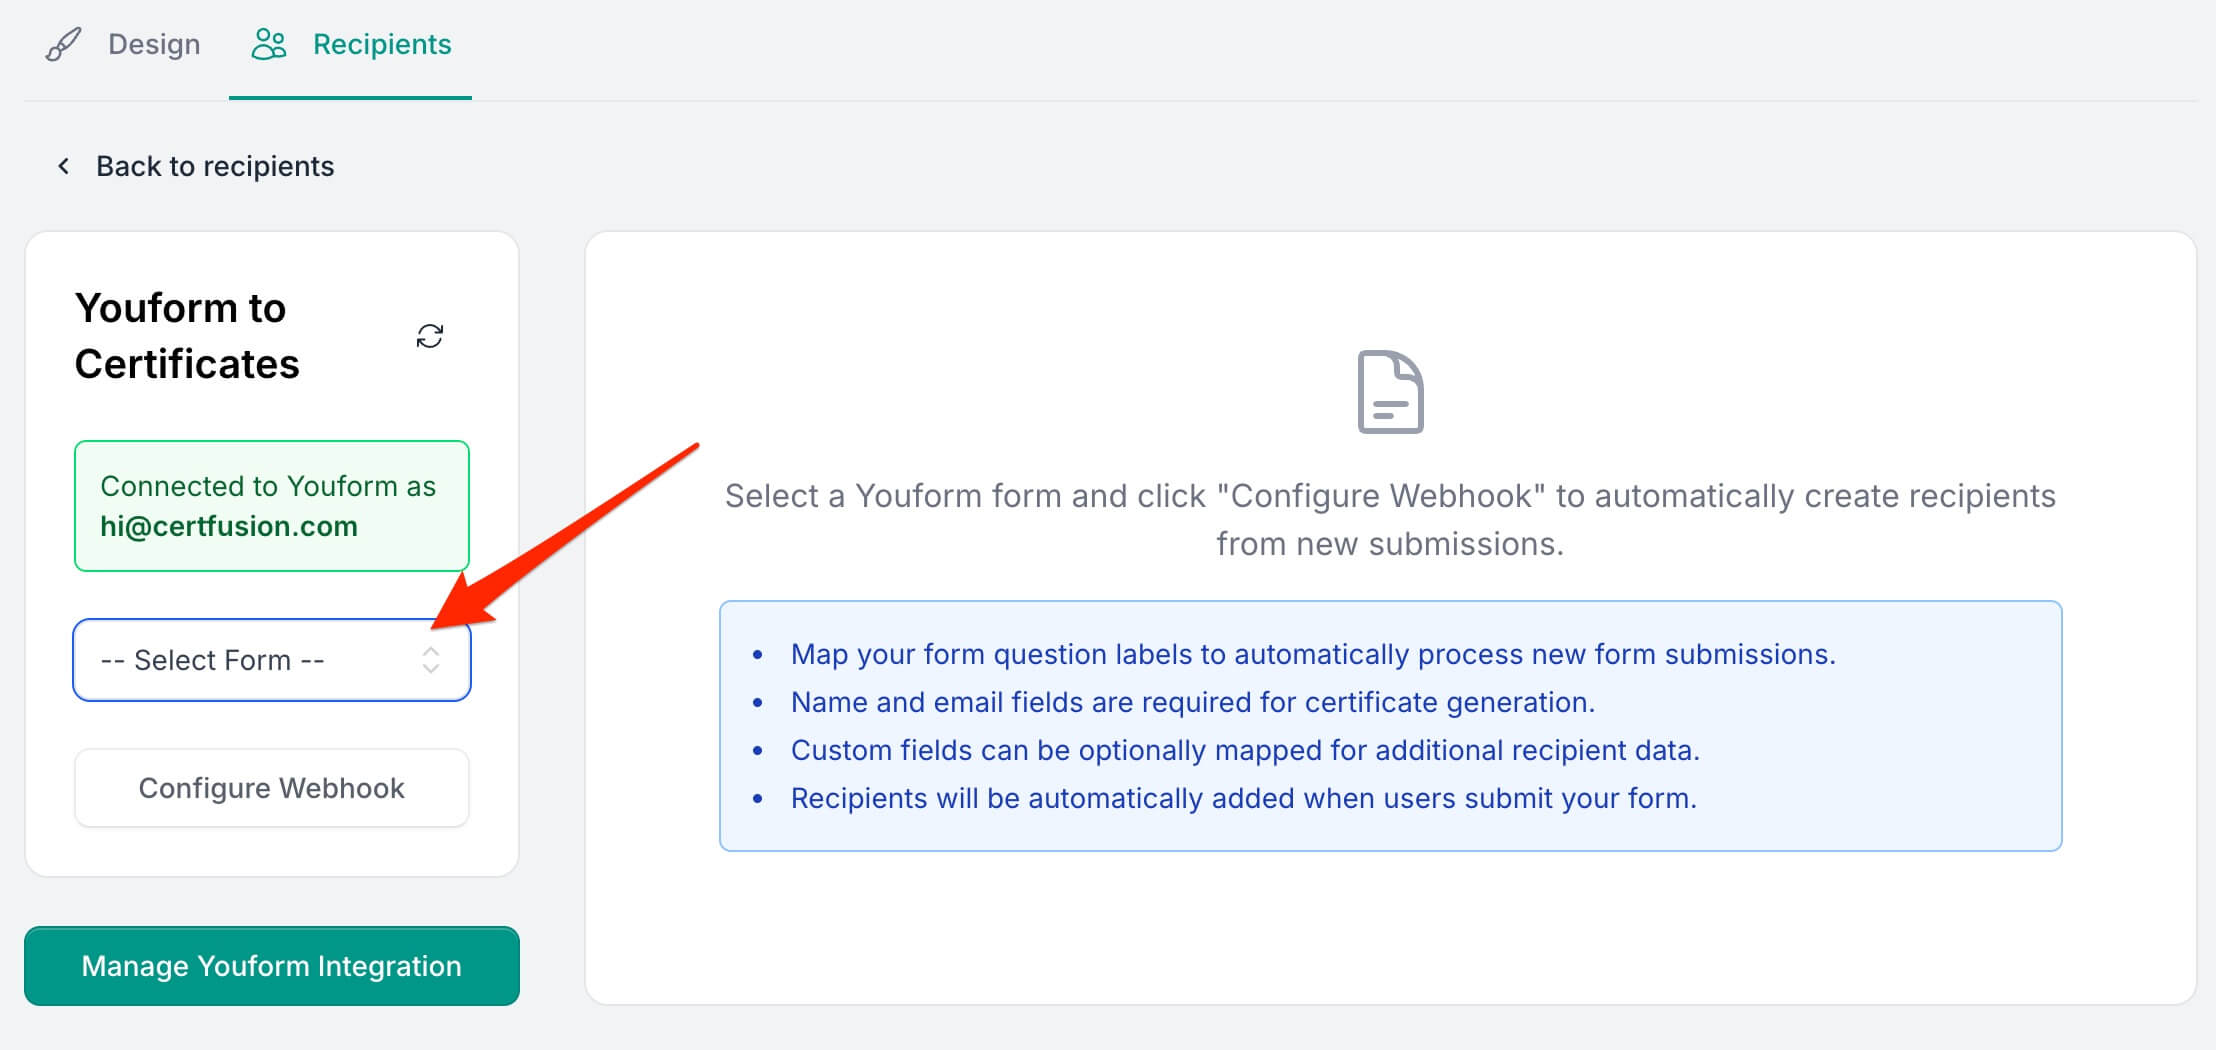Click the Custom fields bullet text
Viewport: 2216px width, 1050px height.
[x=1245, y=750]
